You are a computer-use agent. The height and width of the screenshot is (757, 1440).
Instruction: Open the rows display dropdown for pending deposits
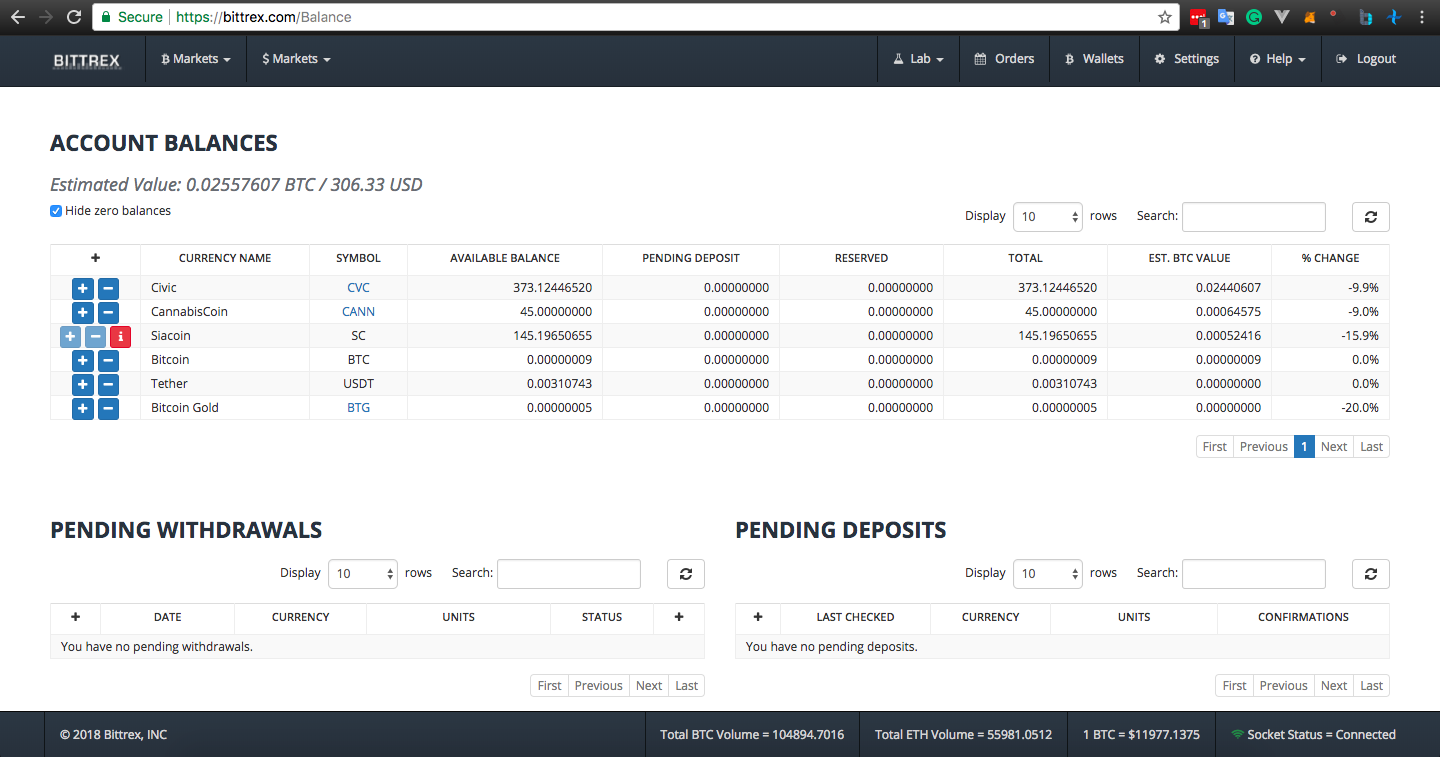[1048, 573]
